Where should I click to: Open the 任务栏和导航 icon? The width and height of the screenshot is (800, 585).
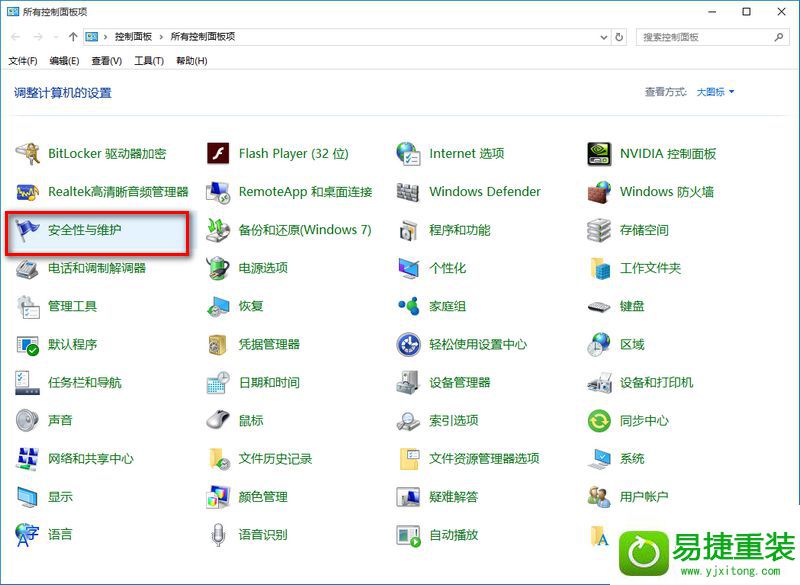27,383
